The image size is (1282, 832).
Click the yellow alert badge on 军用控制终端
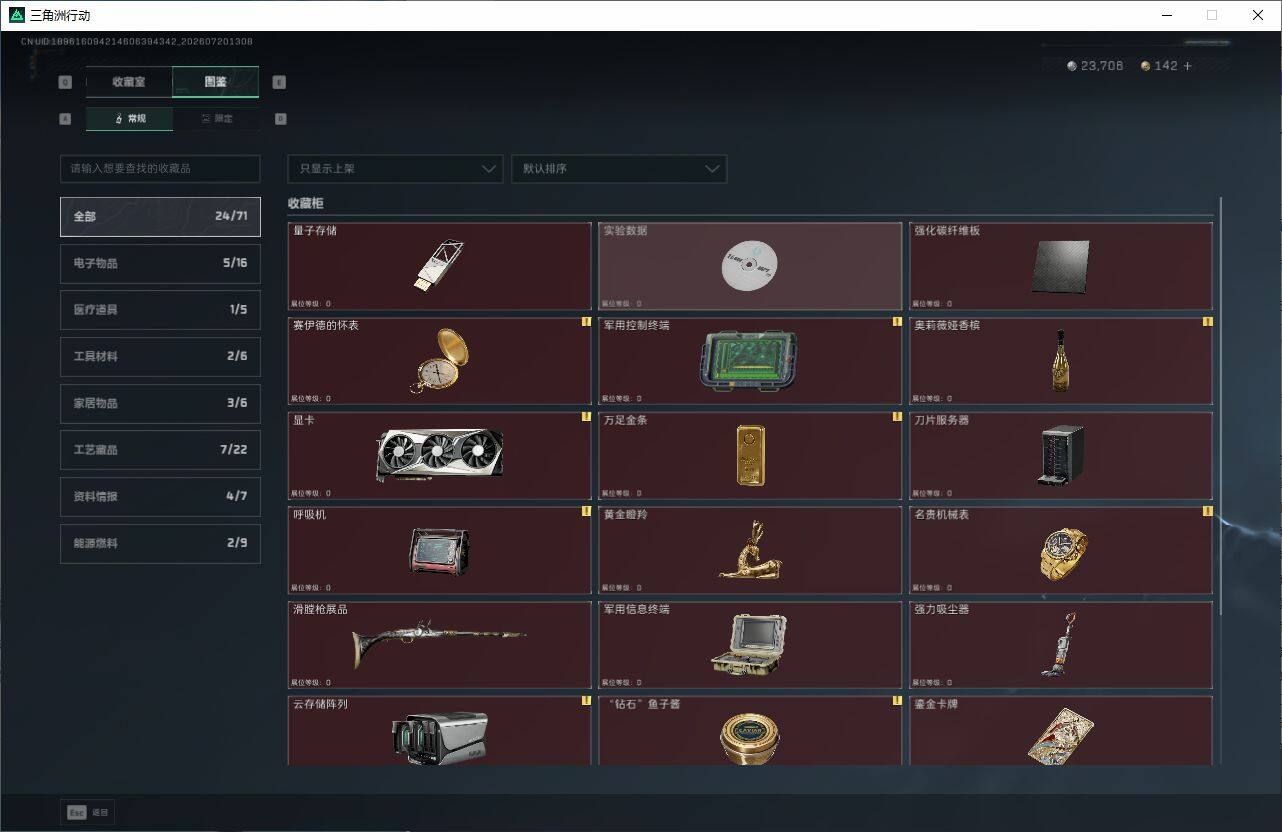897,322
